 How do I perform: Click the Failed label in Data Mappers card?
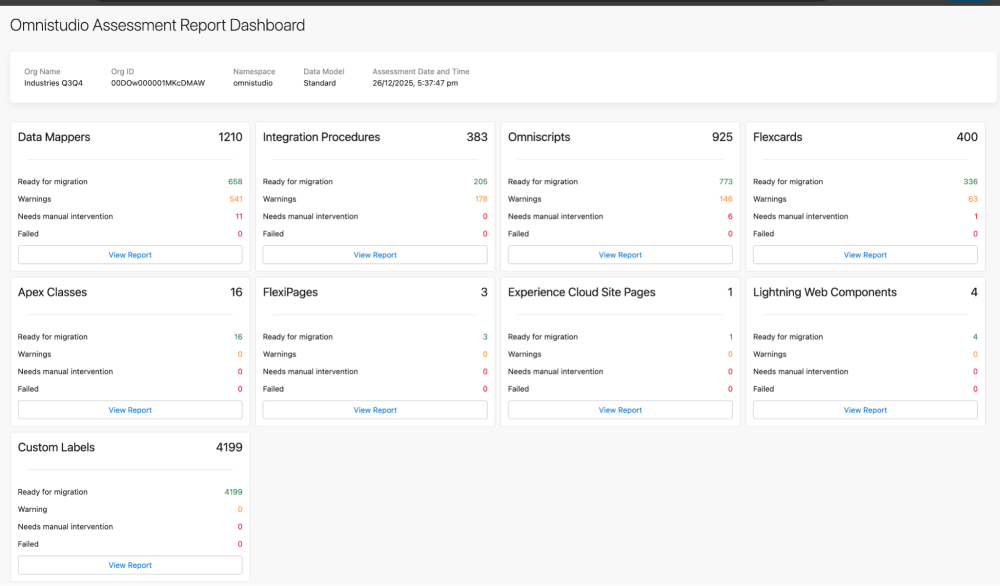(28, 234)
